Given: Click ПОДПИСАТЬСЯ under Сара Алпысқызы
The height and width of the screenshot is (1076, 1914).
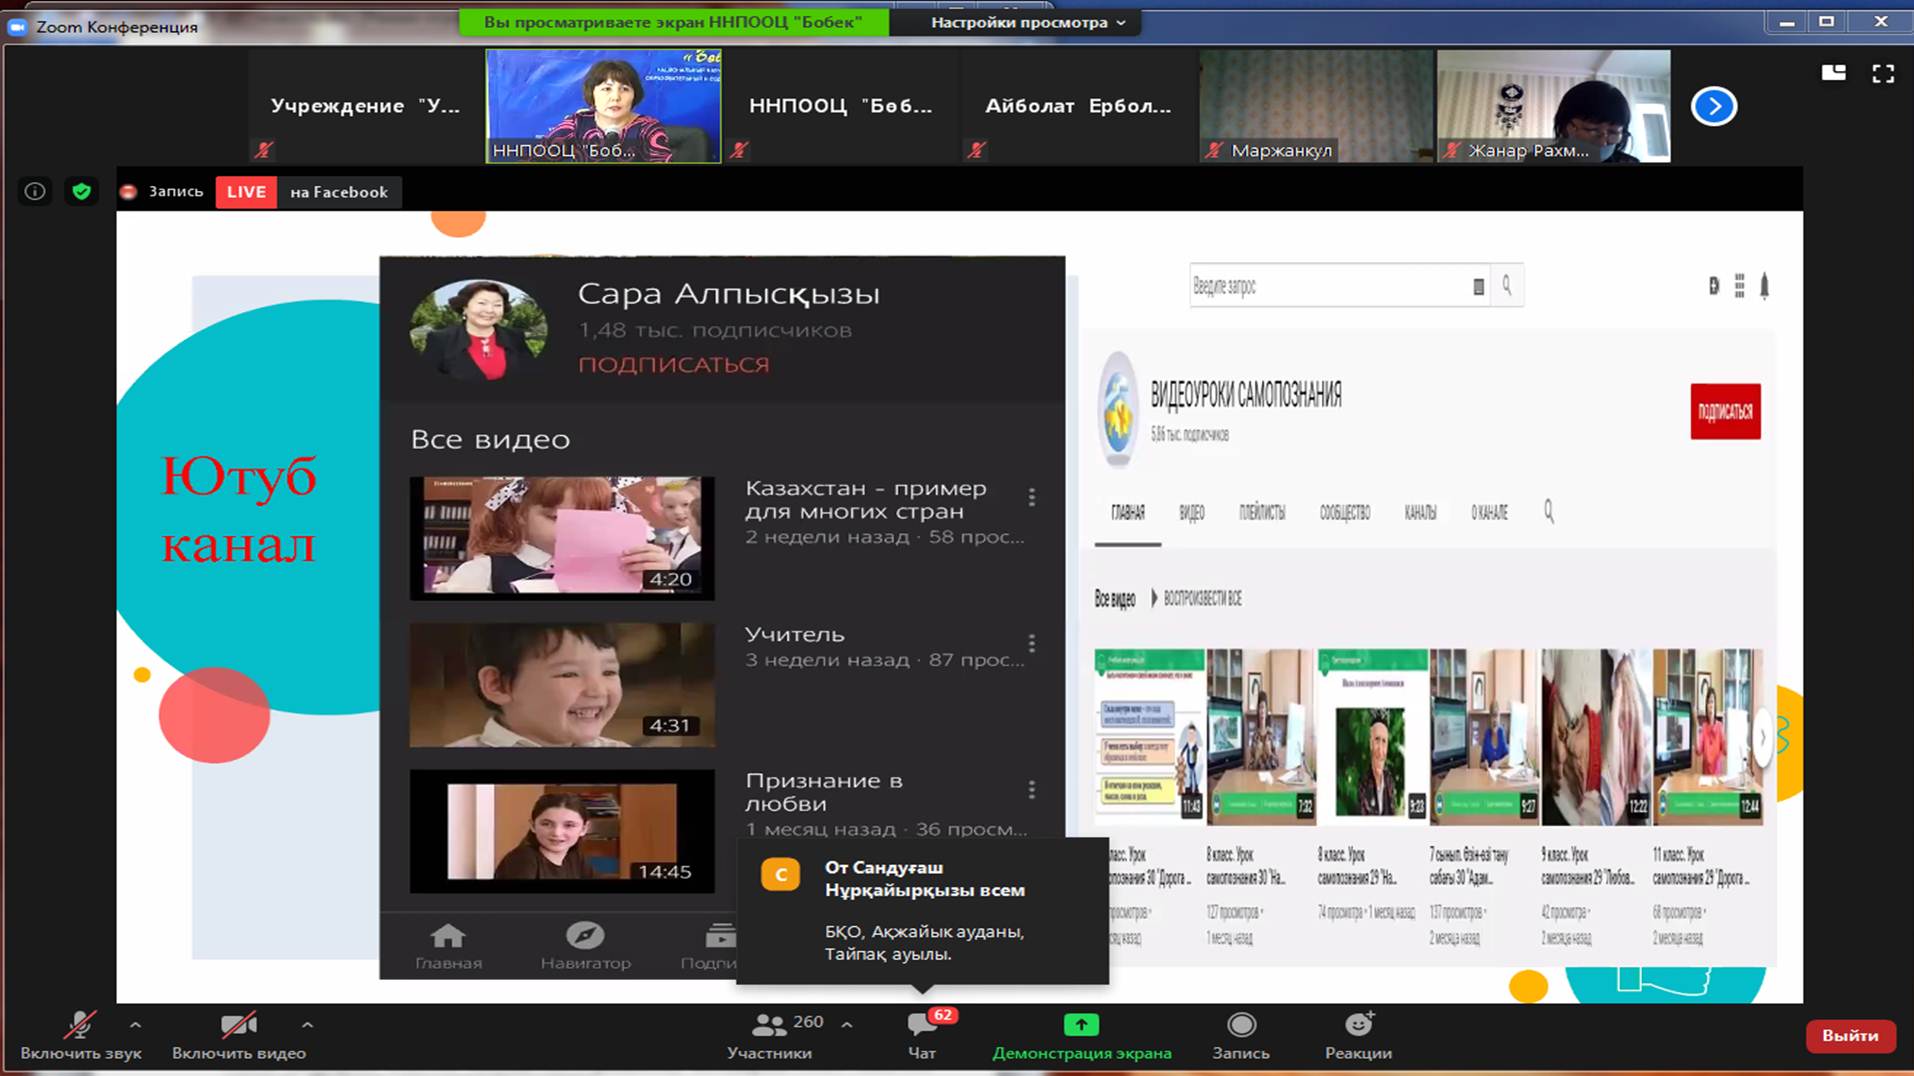Looking at the screenshot, I should [x=674, y=365].
